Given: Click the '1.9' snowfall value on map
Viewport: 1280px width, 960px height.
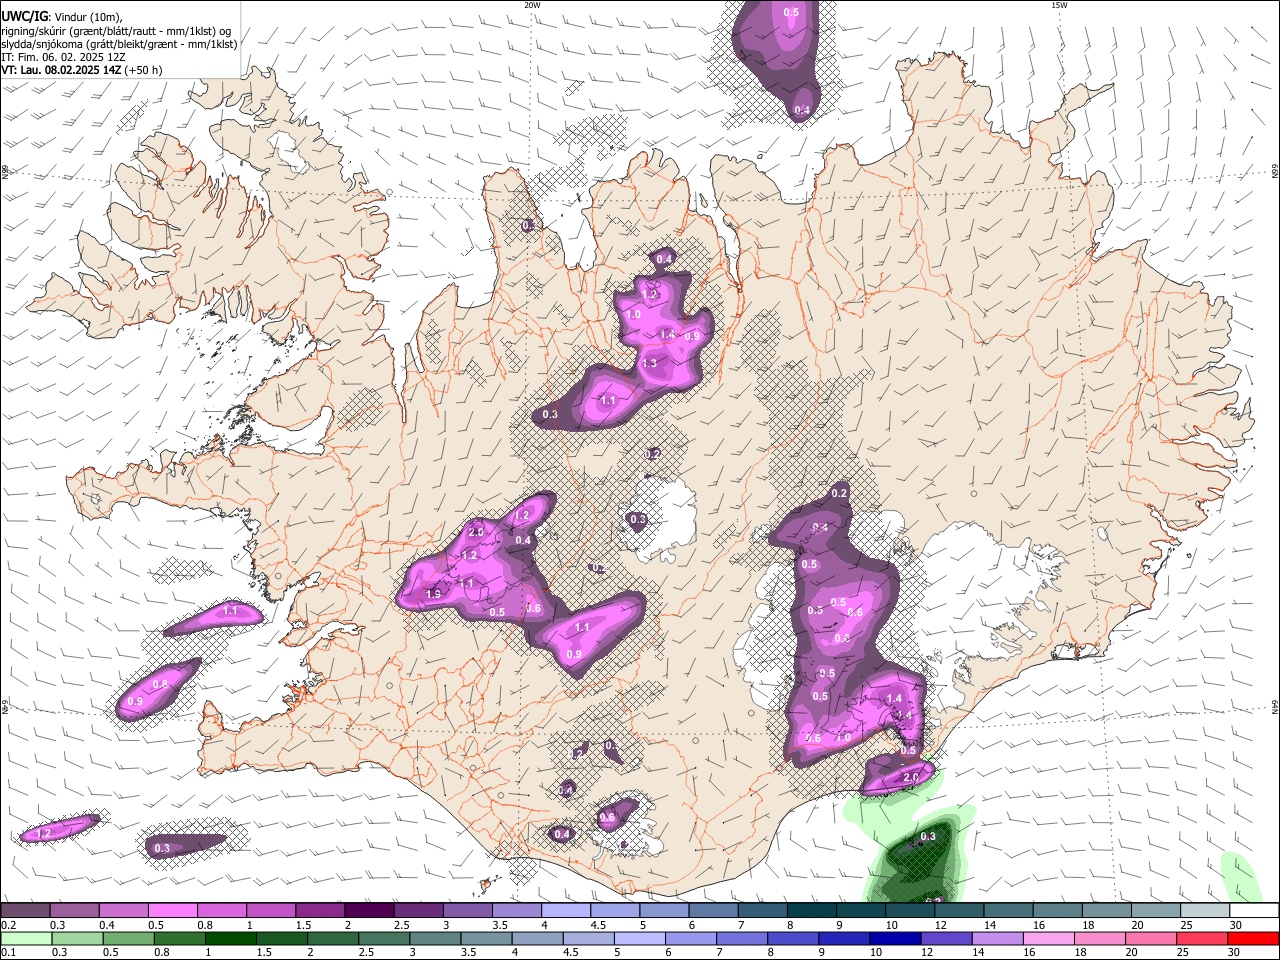Looking at the screenshot, I should pyautogui.click(x=433, y=594).
